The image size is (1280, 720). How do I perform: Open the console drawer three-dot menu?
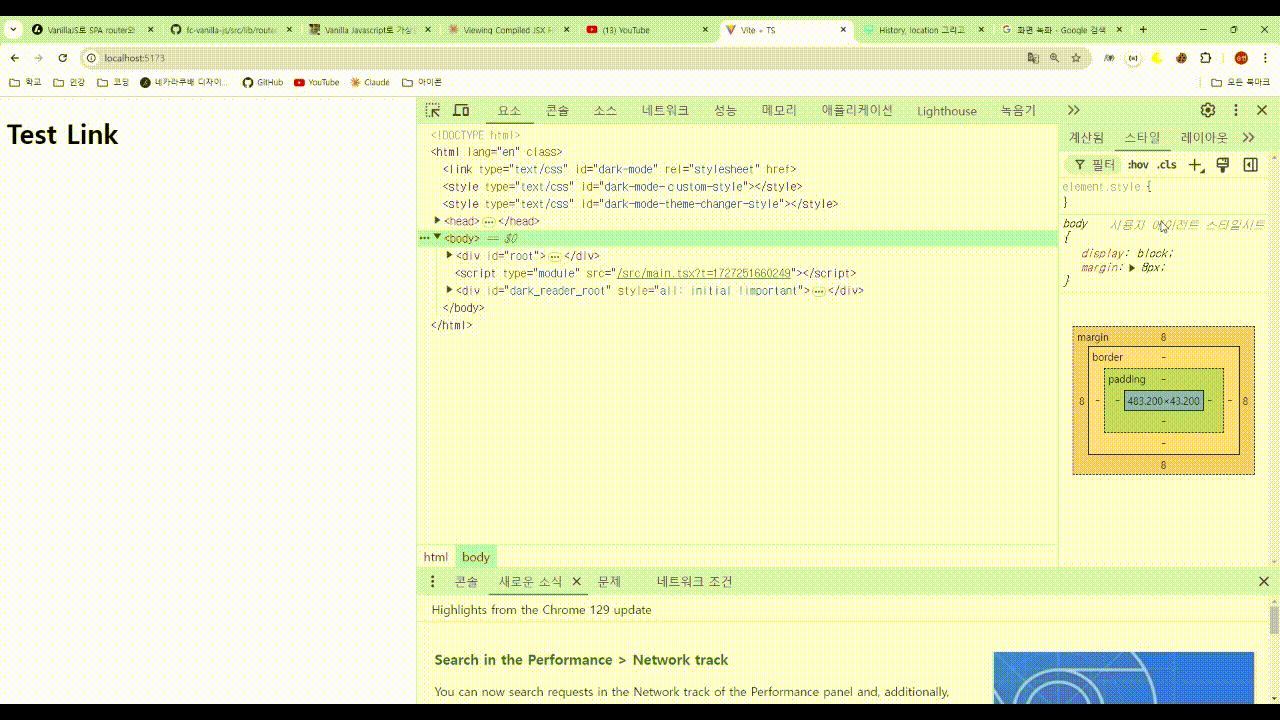[x=432, y=581]
